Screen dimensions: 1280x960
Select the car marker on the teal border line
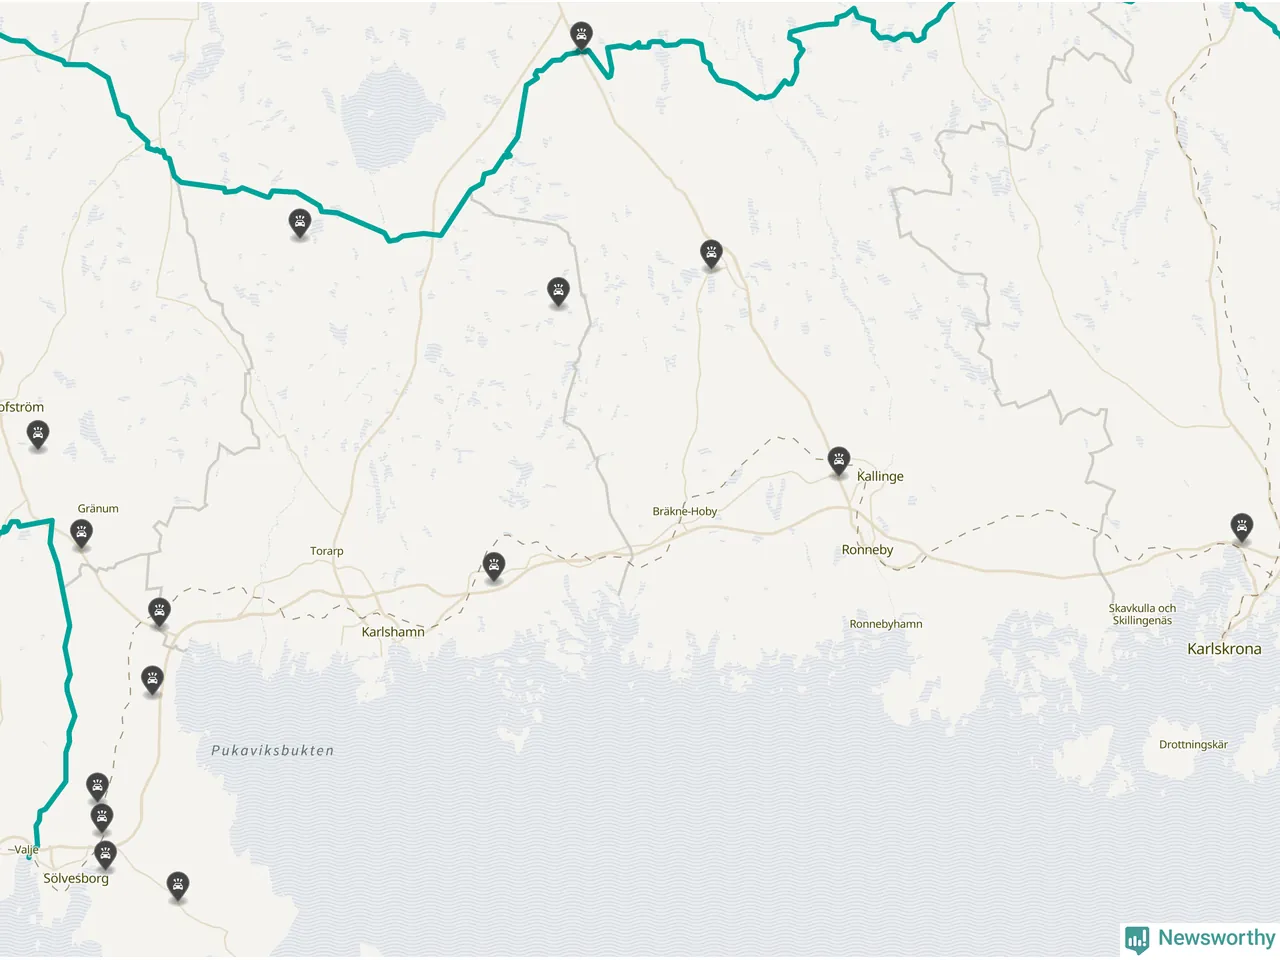coord(299,223)
